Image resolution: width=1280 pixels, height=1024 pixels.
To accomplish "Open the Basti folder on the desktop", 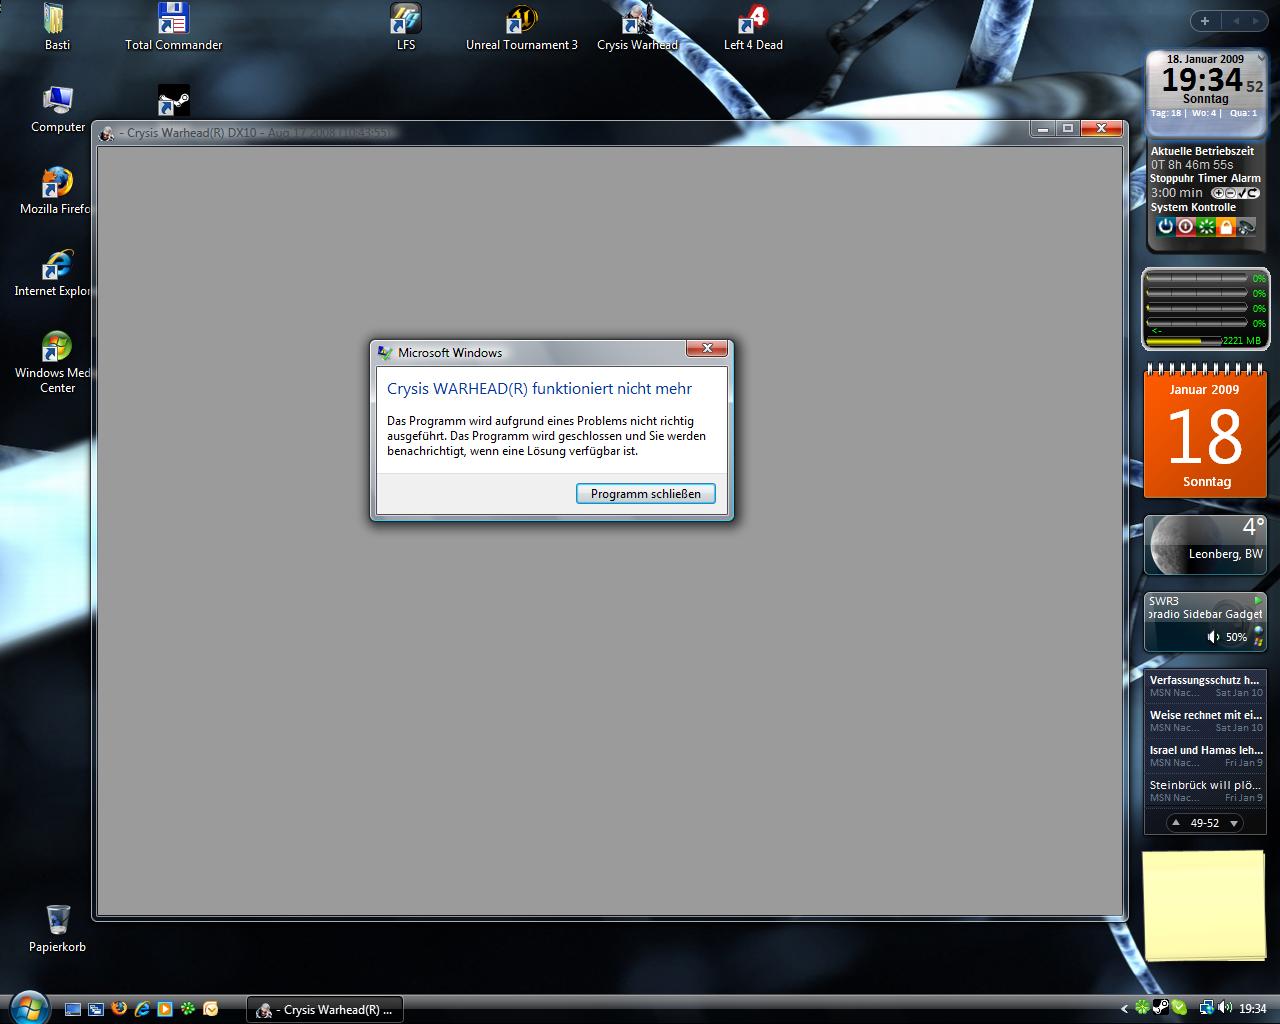I will 57,27.
